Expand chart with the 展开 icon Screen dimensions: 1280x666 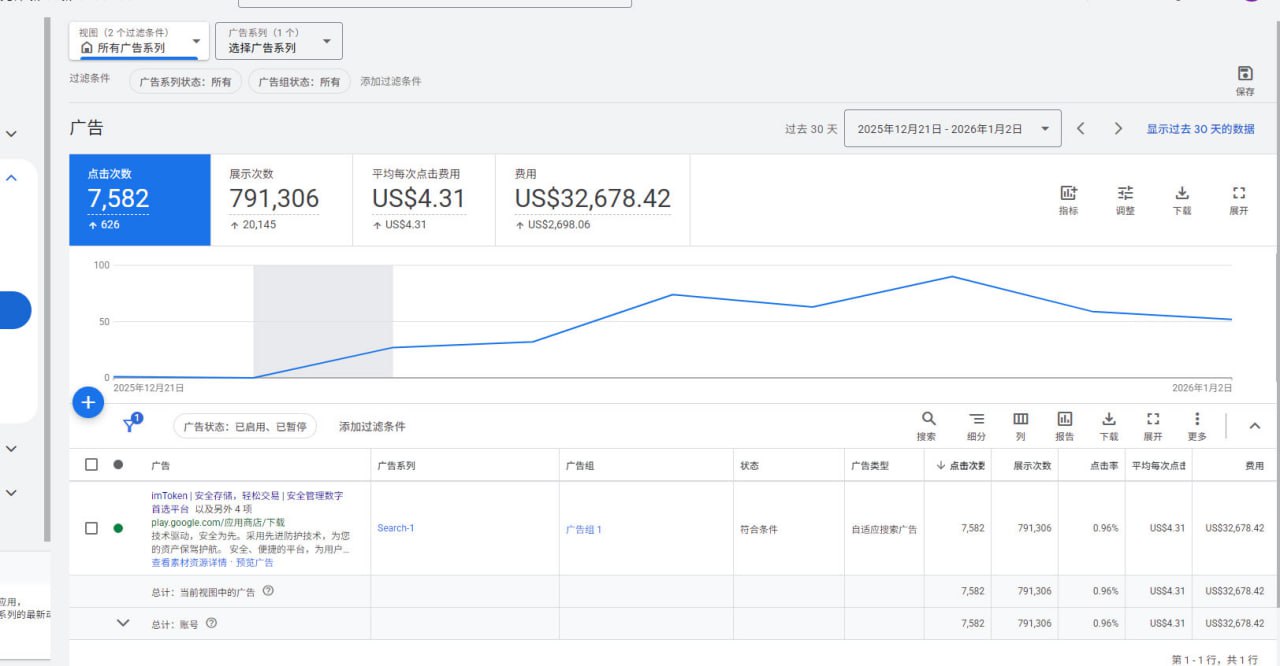(1239, 193)
